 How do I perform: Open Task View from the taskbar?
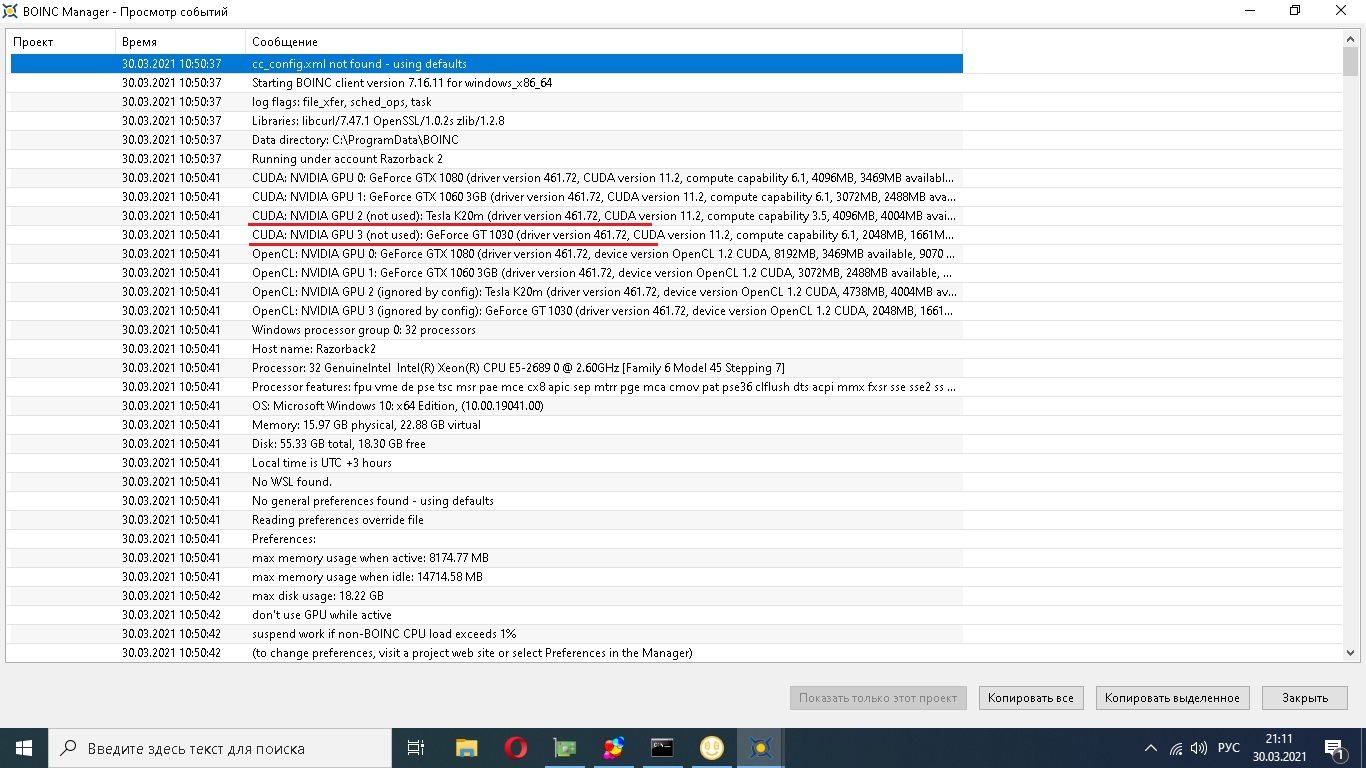tap(416, 748)
